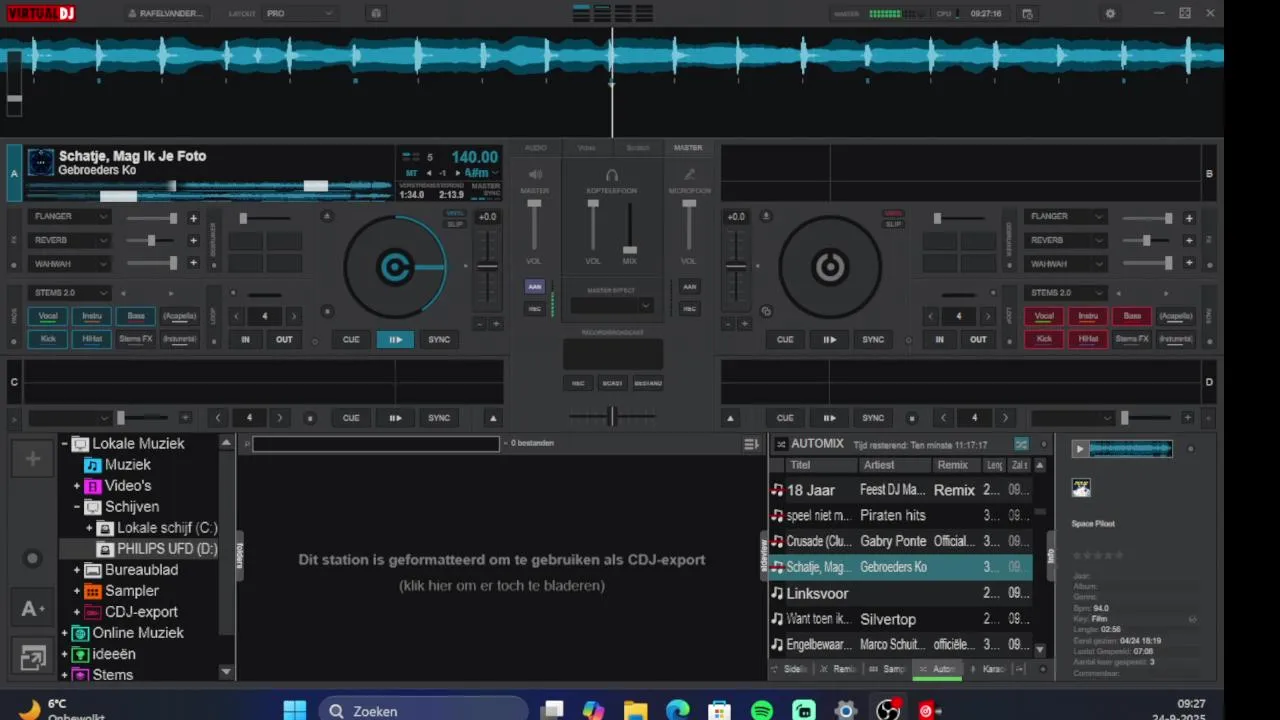The height and width of the screenshot is (720, 1280).
Task: Click SYNC on deck D
Action: tap(873, 418)
